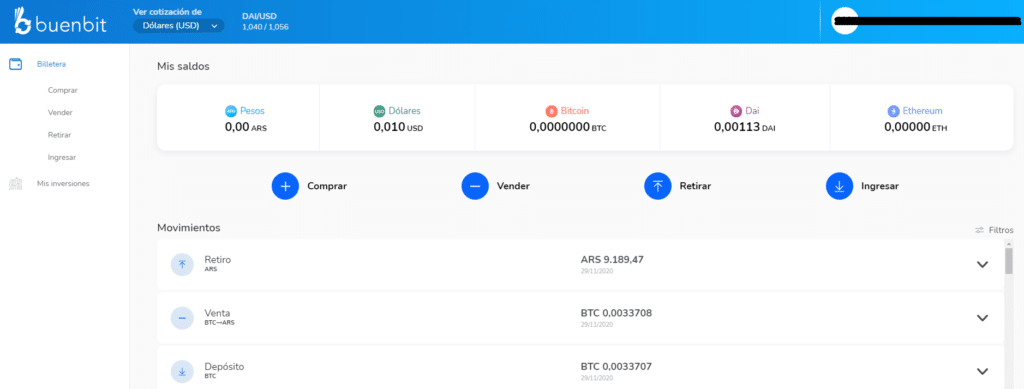Select Comprar in the sidebar menu
1024x389 pixels.
[x=63, y=90]
